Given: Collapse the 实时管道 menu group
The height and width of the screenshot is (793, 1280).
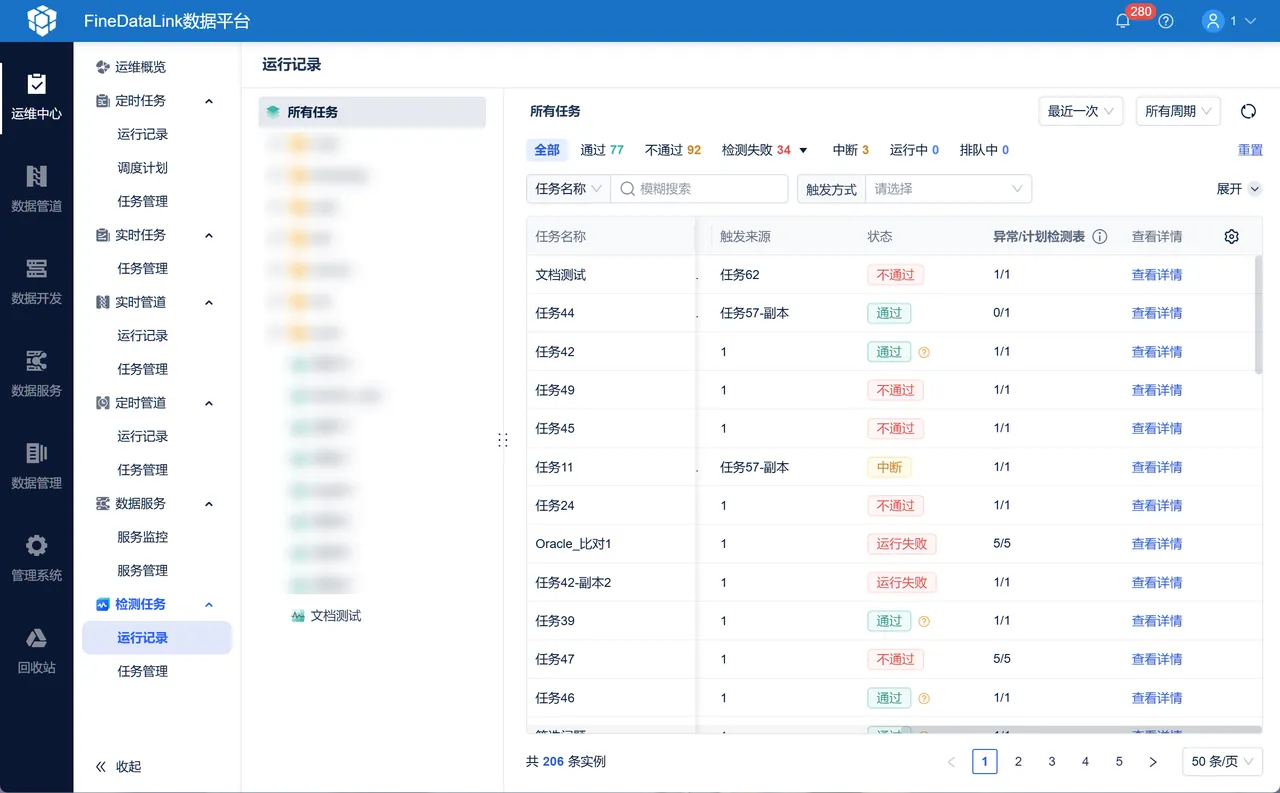Looking at the screenshot, I should tap(209, 302).
